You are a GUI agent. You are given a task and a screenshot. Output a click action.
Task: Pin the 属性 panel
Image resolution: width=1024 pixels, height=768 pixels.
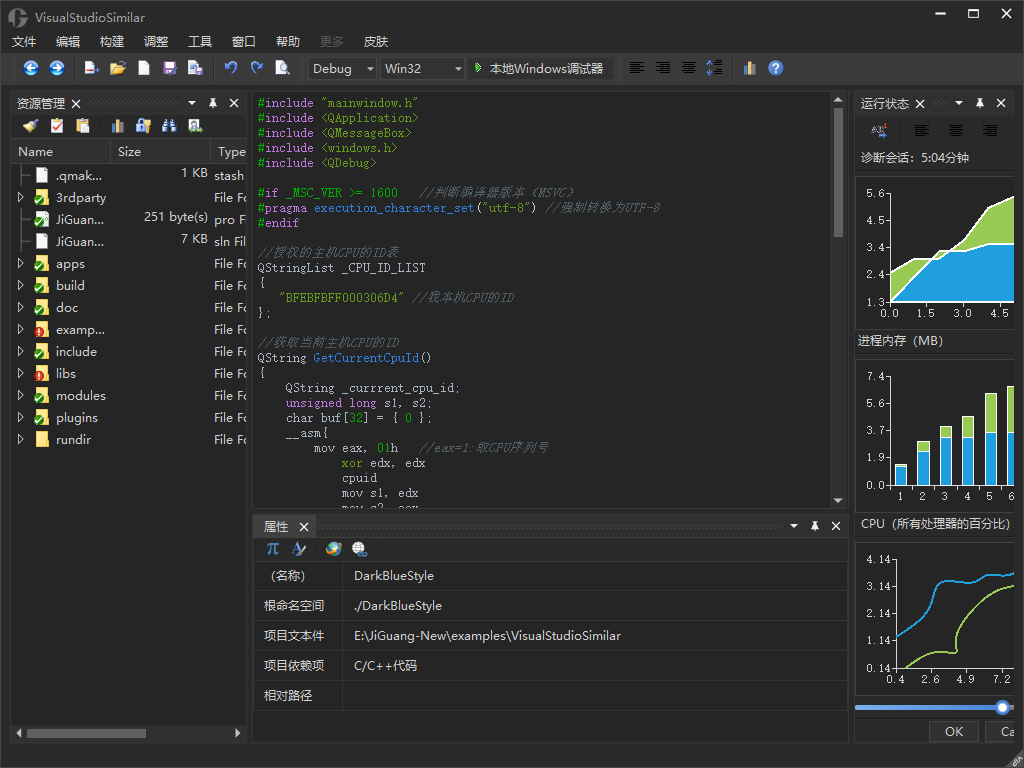pos(815,526)
